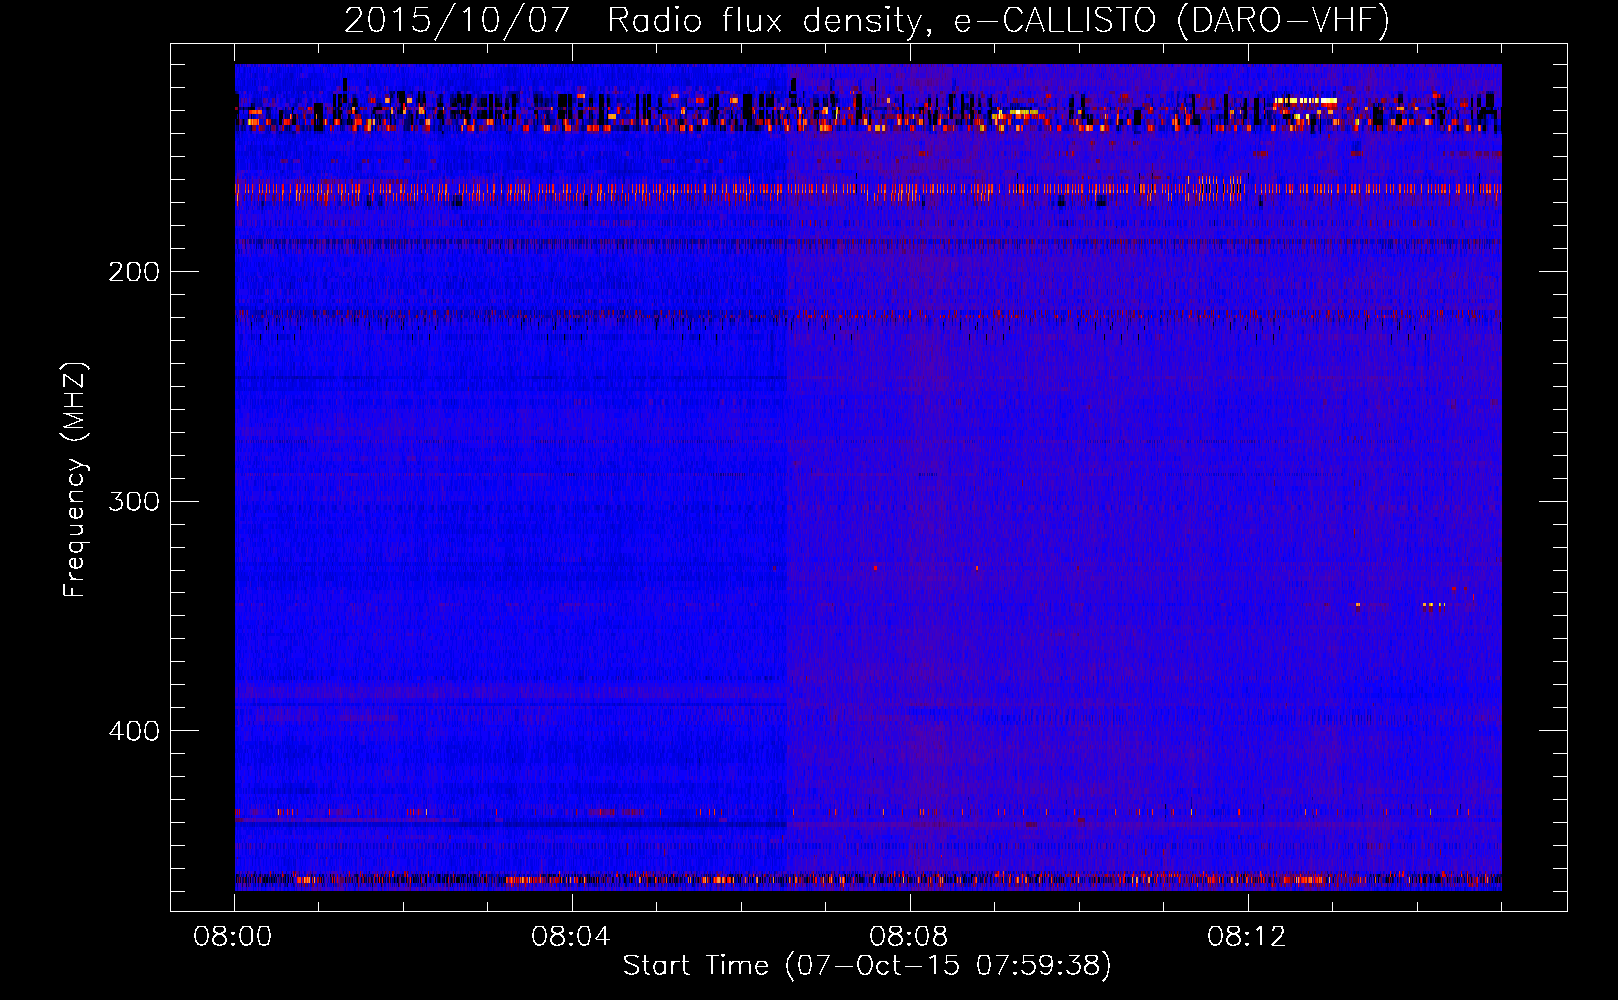Click the 200 frequency tick label
The width and height of the screenshot is (1618, 1000).
(134, 272)
